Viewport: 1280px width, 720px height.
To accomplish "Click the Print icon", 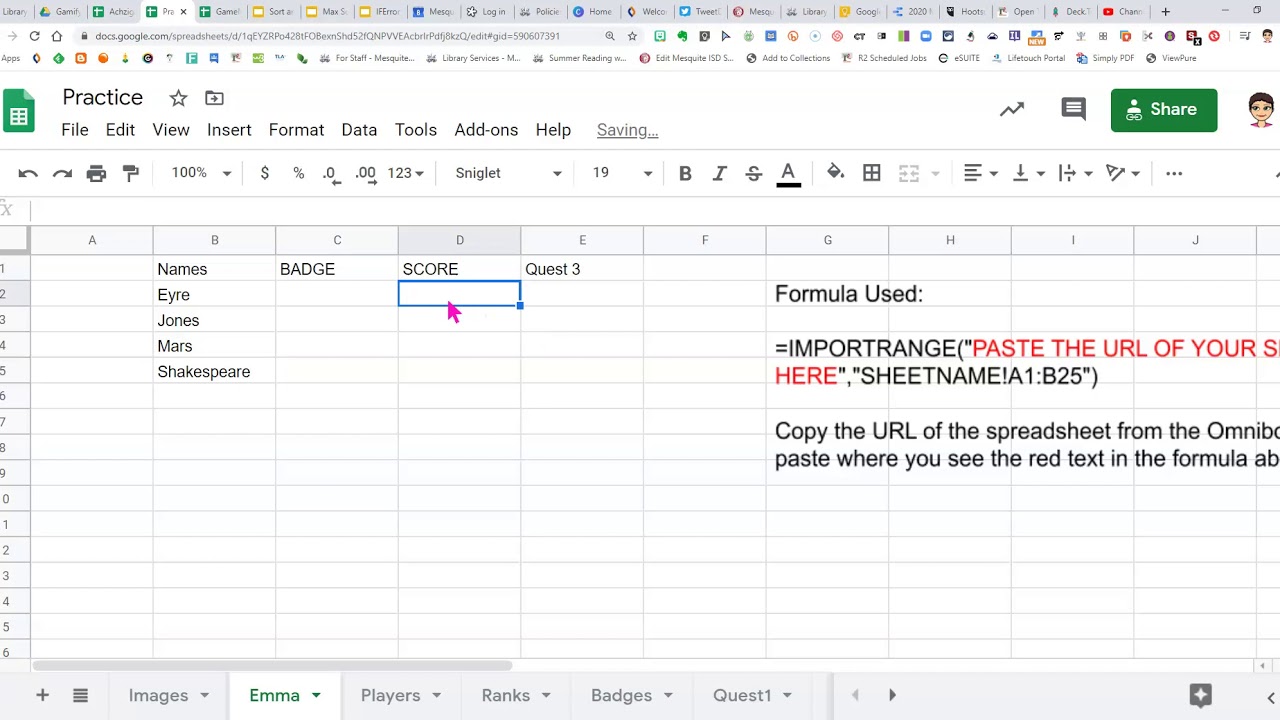I will click(x=96, y=173).
